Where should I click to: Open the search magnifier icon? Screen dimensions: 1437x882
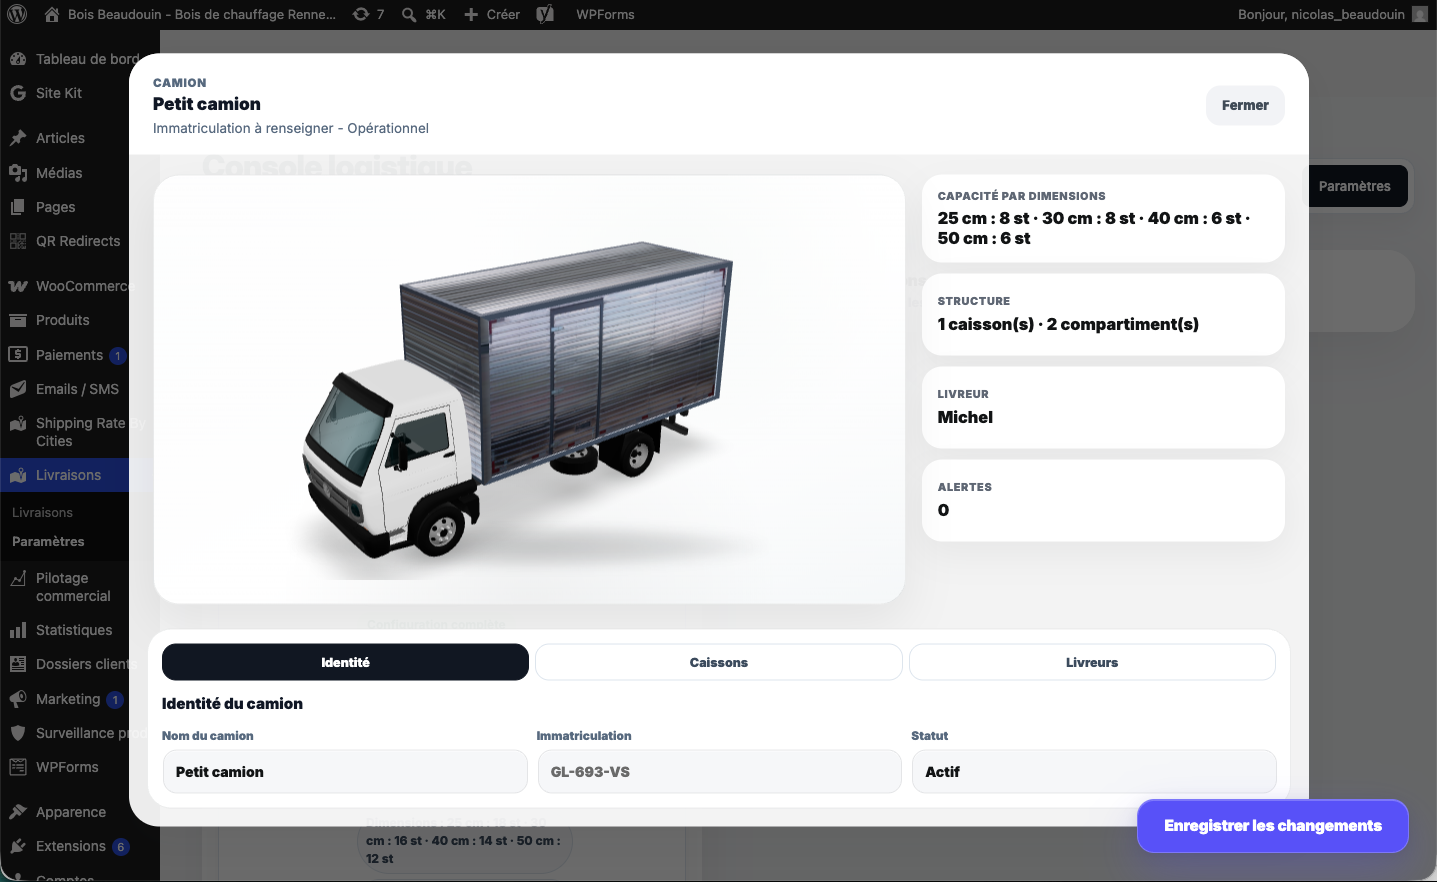[x=409, y=15]
